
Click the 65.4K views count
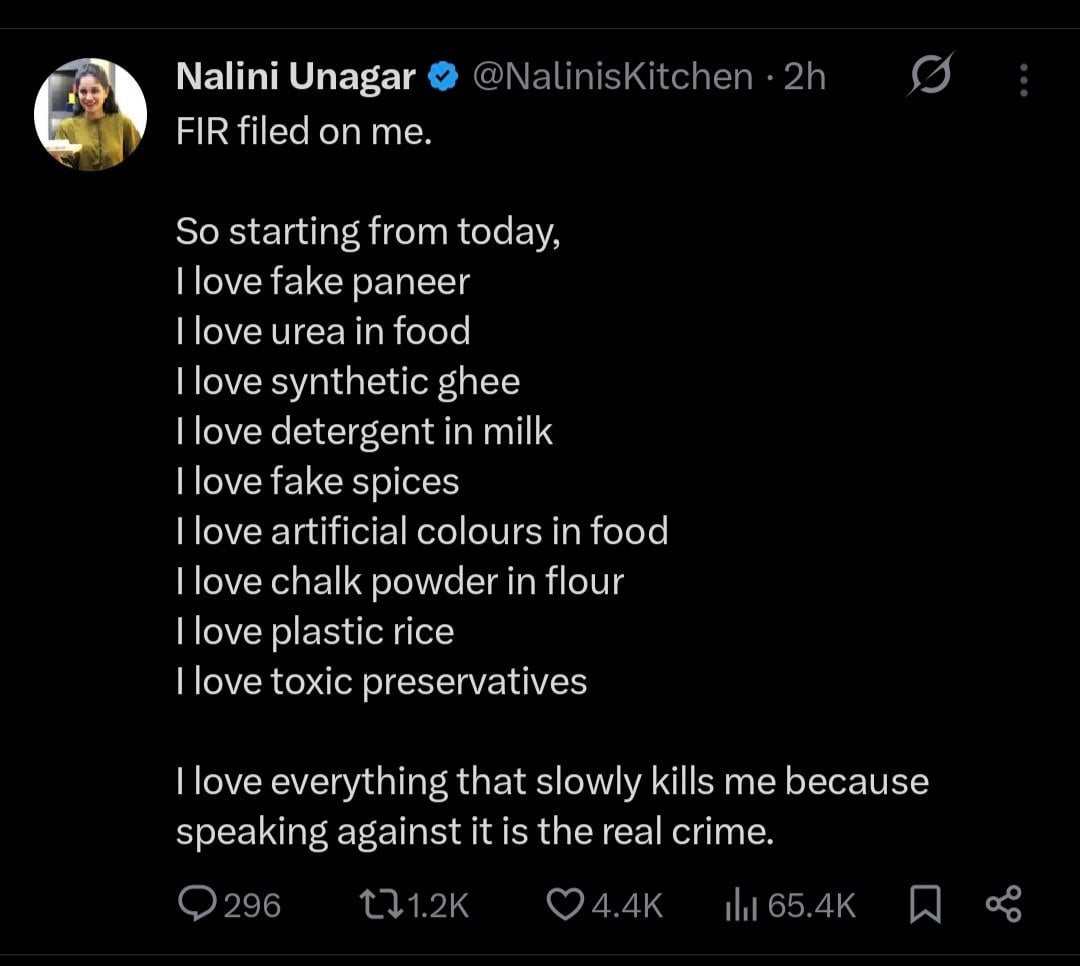click(x=812, y=905)
